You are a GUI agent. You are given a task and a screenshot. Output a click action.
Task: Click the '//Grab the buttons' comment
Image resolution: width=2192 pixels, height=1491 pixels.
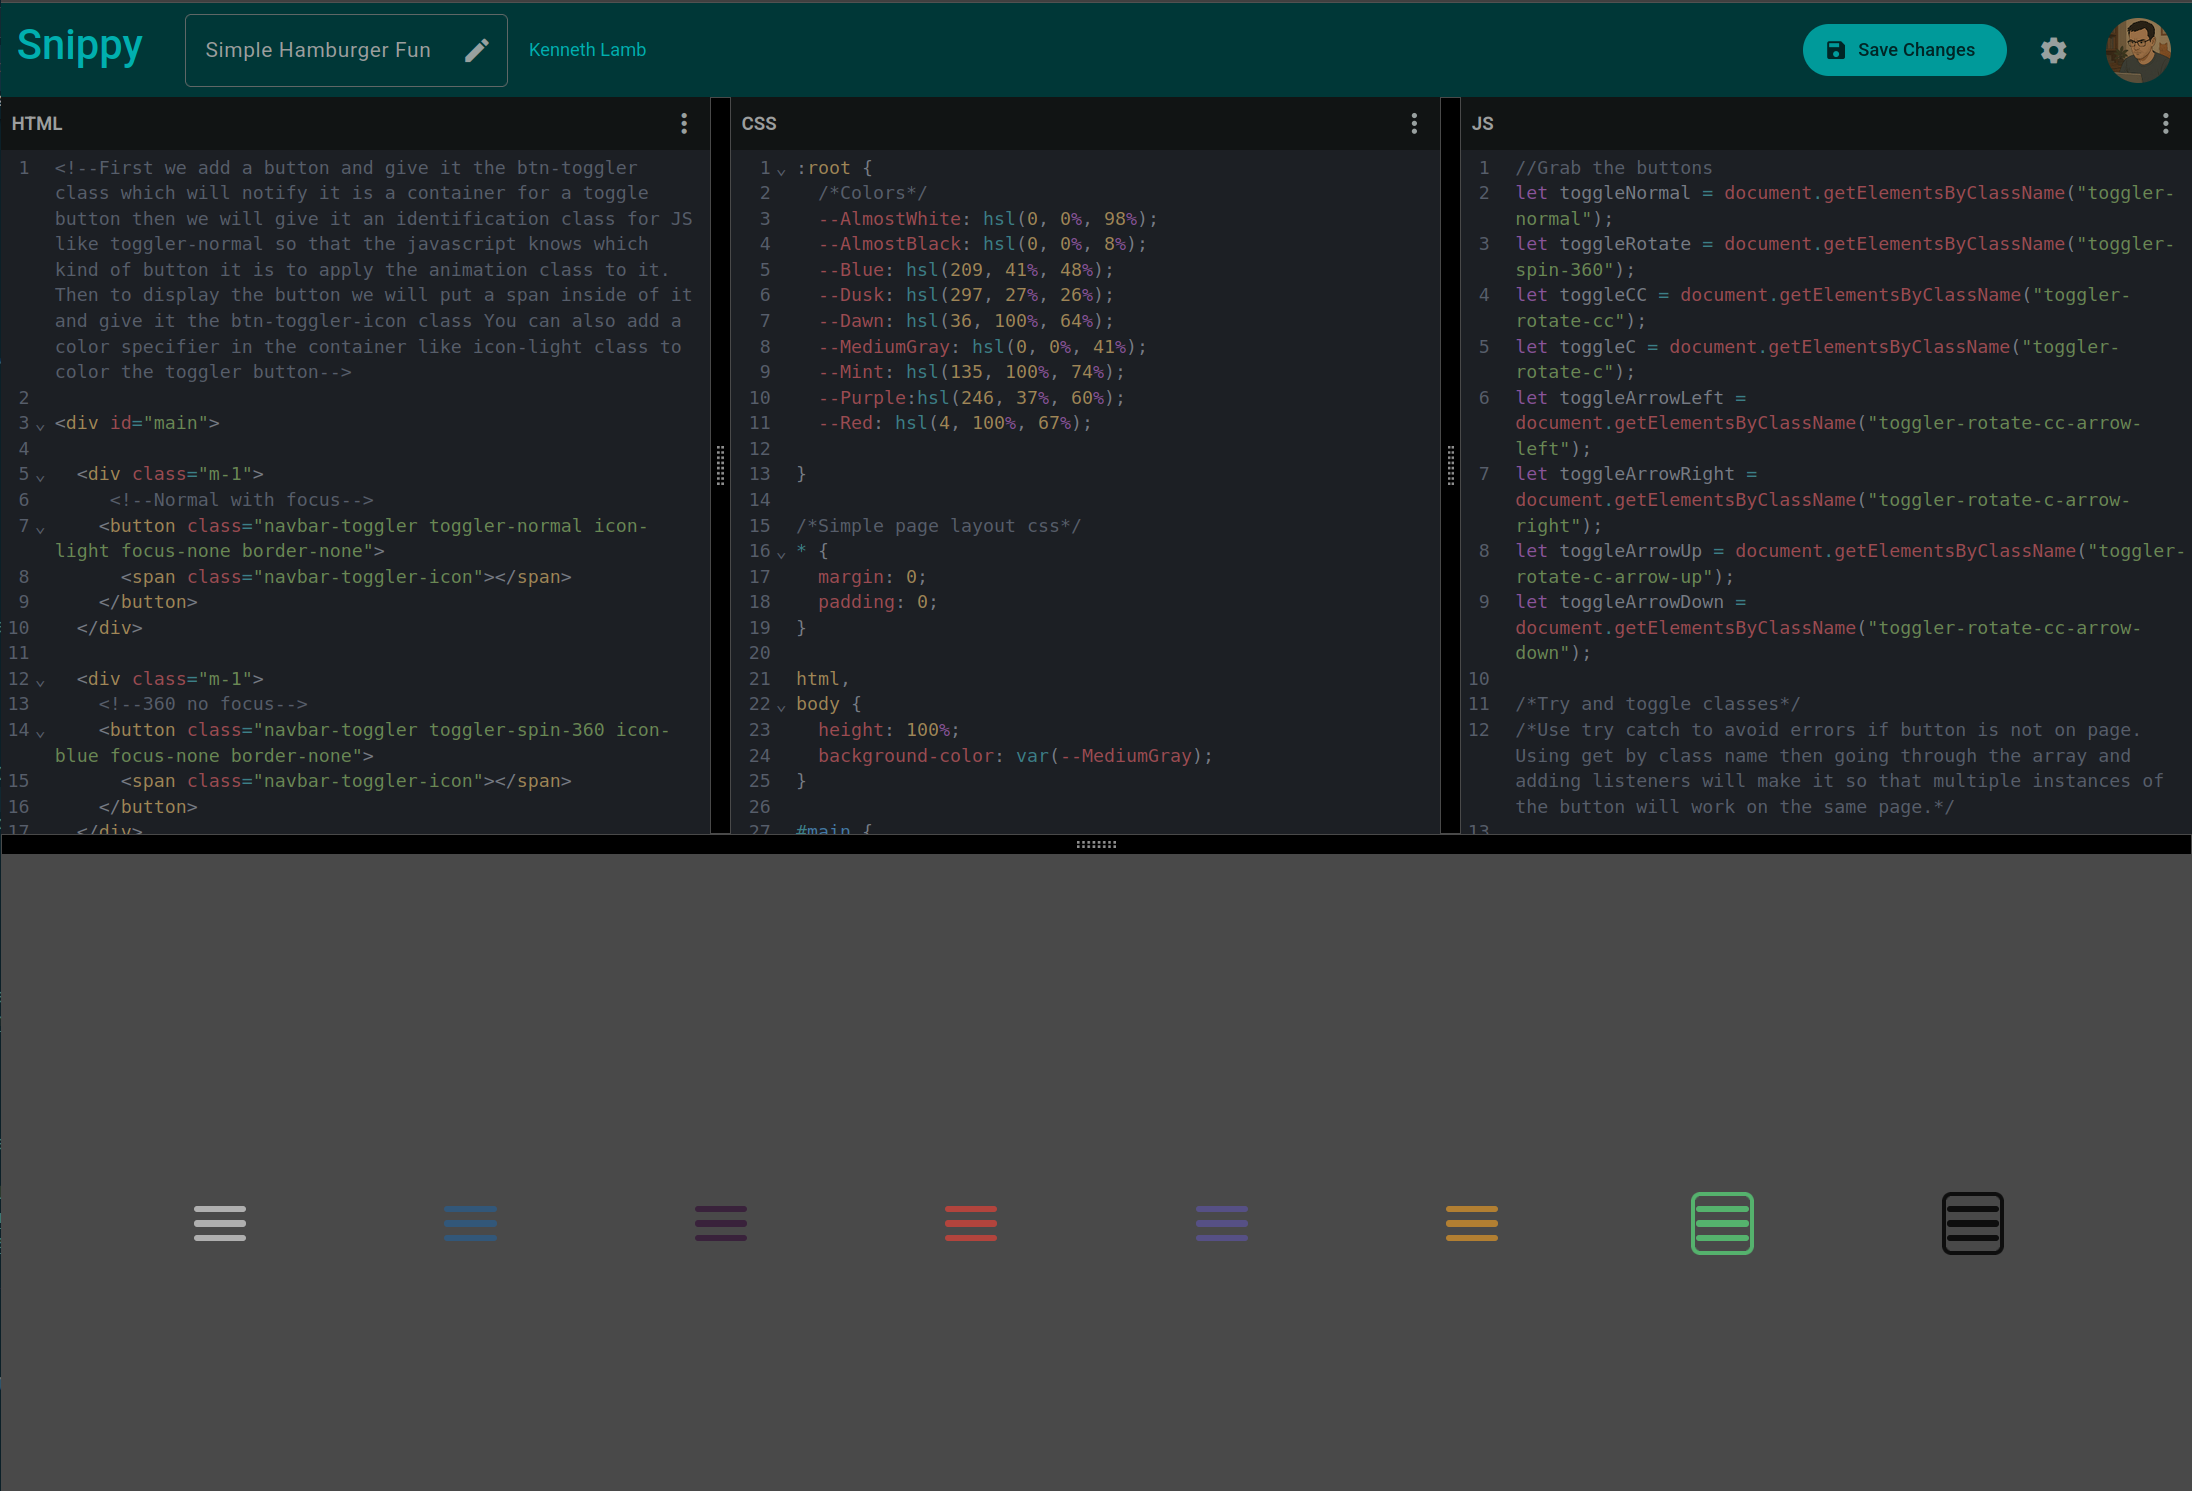click(x=1613, y=168)
